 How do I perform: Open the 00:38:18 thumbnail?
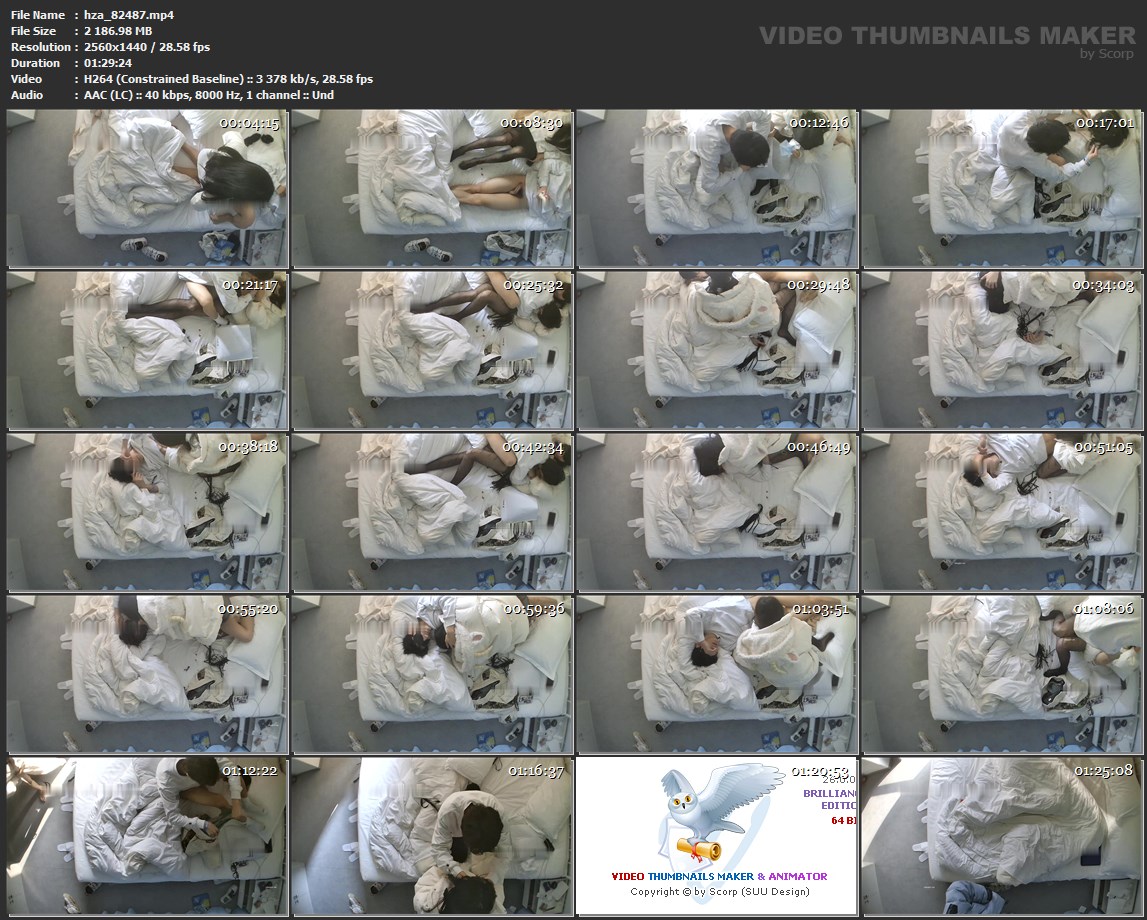click(x=148, y=512)
